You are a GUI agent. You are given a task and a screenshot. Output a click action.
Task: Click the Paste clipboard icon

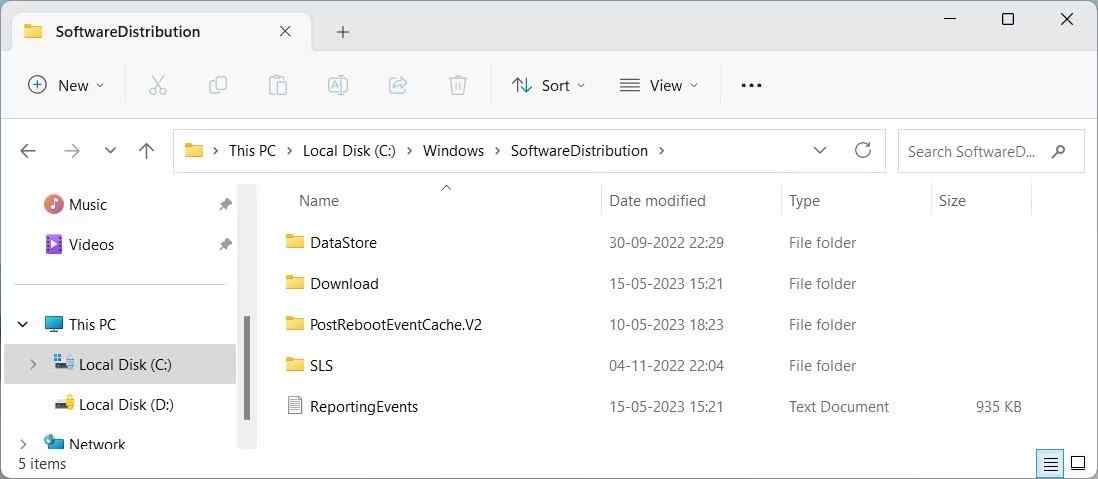[x=278, y=85]
